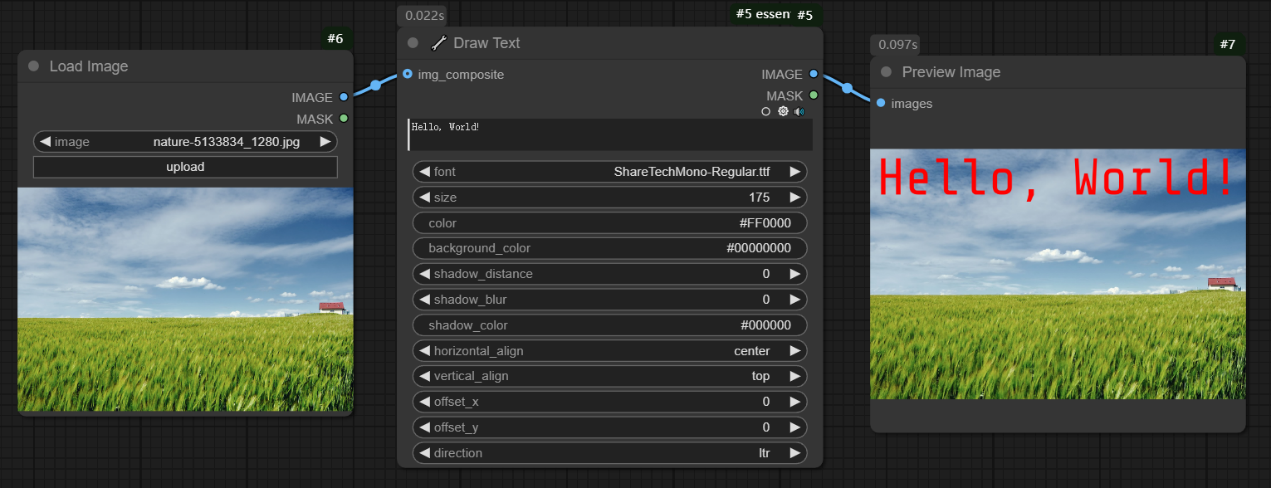The image size is (1271, 488).
Task: Increase the size value with right arrow
Action: (x=794, y=198)
